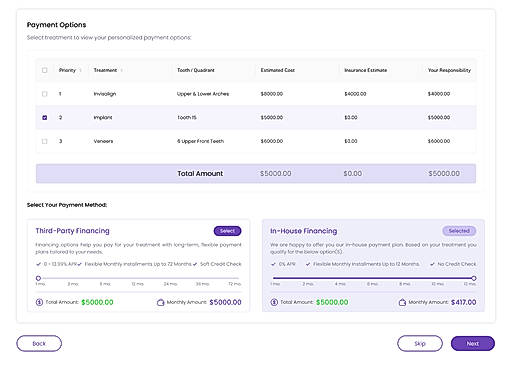Sort table by Treatment column arrow

point(122,70)
